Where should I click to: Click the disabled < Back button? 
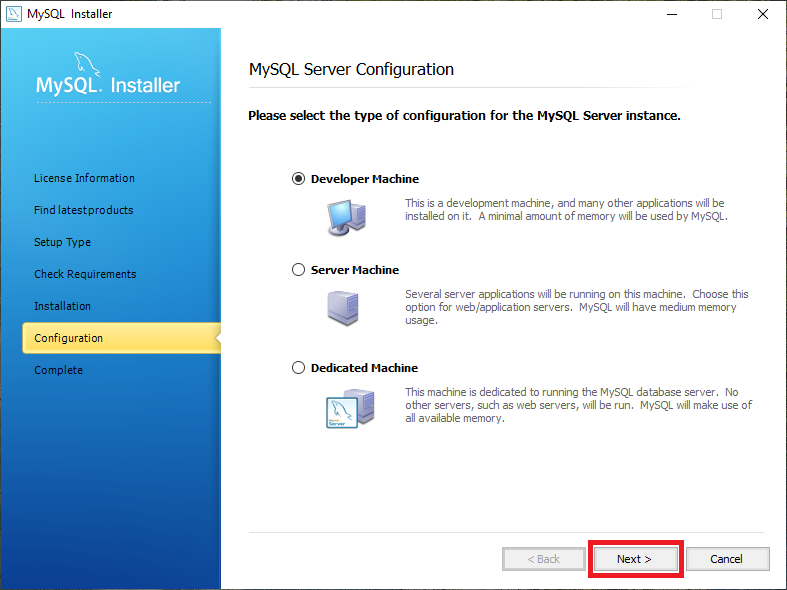click(544, 559)
